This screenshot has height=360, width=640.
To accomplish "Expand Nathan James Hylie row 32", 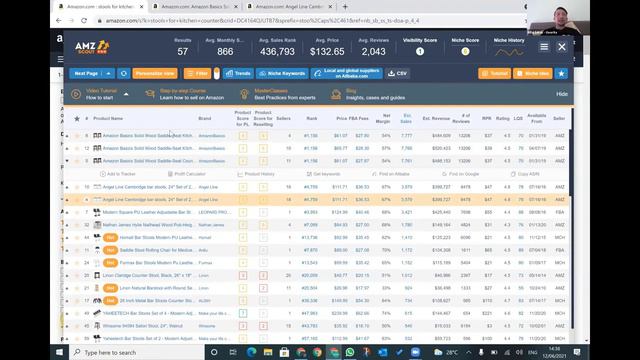I will (67, 225).
